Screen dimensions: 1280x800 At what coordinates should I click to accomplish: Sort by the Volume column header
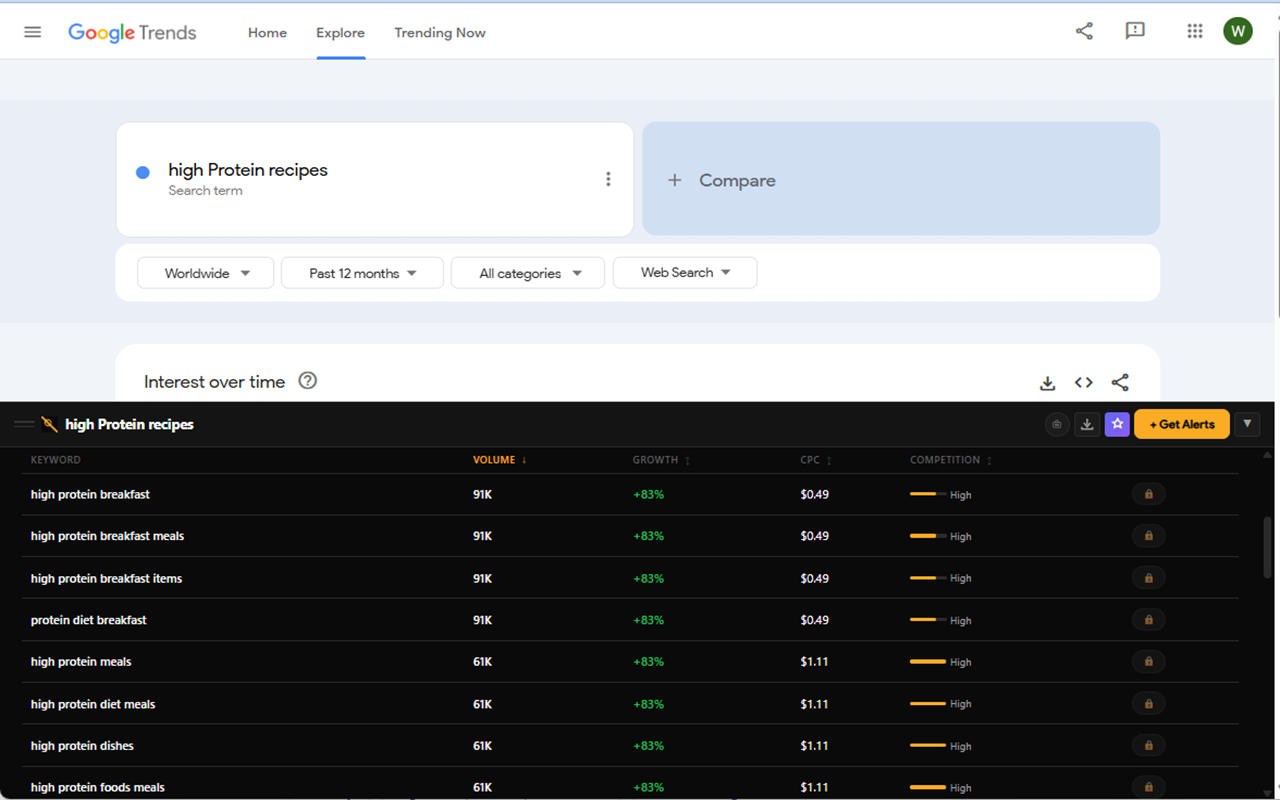499,460
